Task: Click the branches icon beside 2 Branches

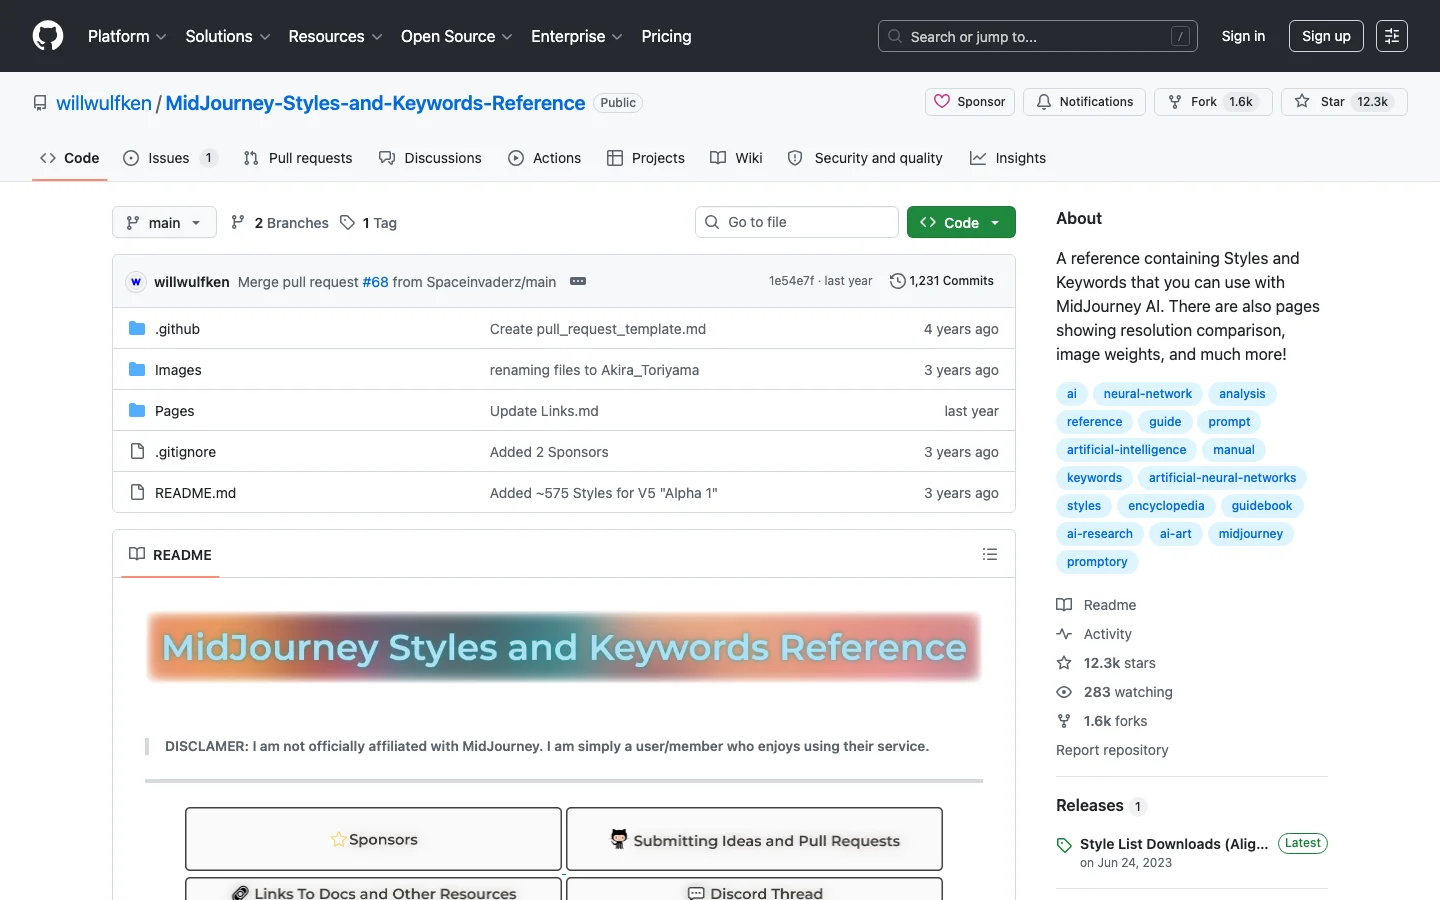Action: [x=238, y=222]
